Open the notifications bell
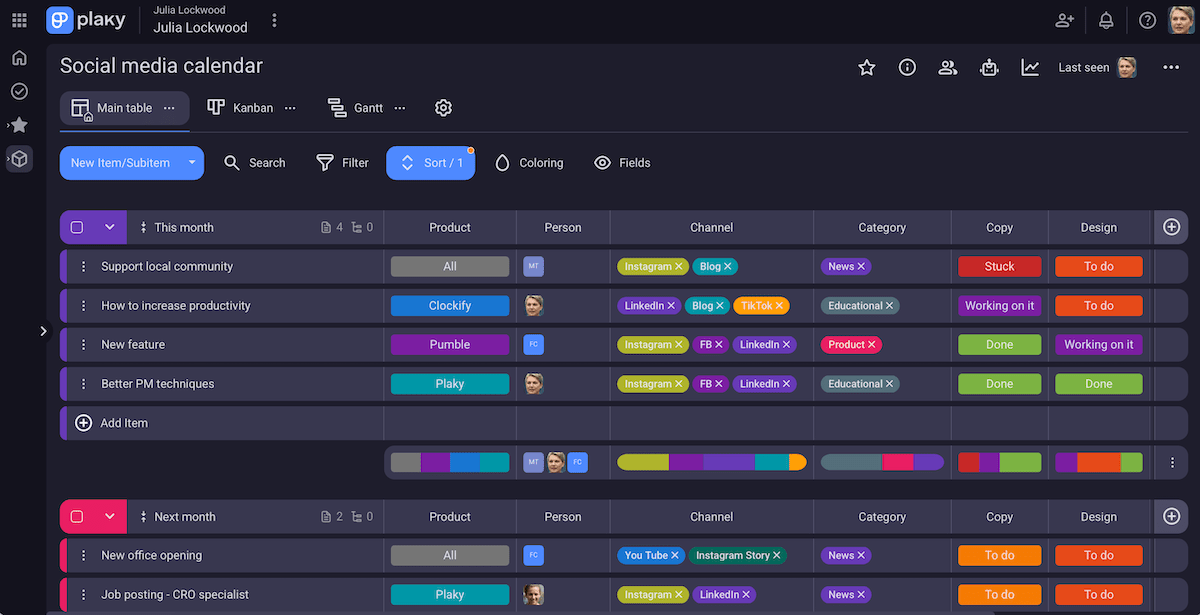The height and width of the screenshot is (615, 1200). pos(1106,20)
